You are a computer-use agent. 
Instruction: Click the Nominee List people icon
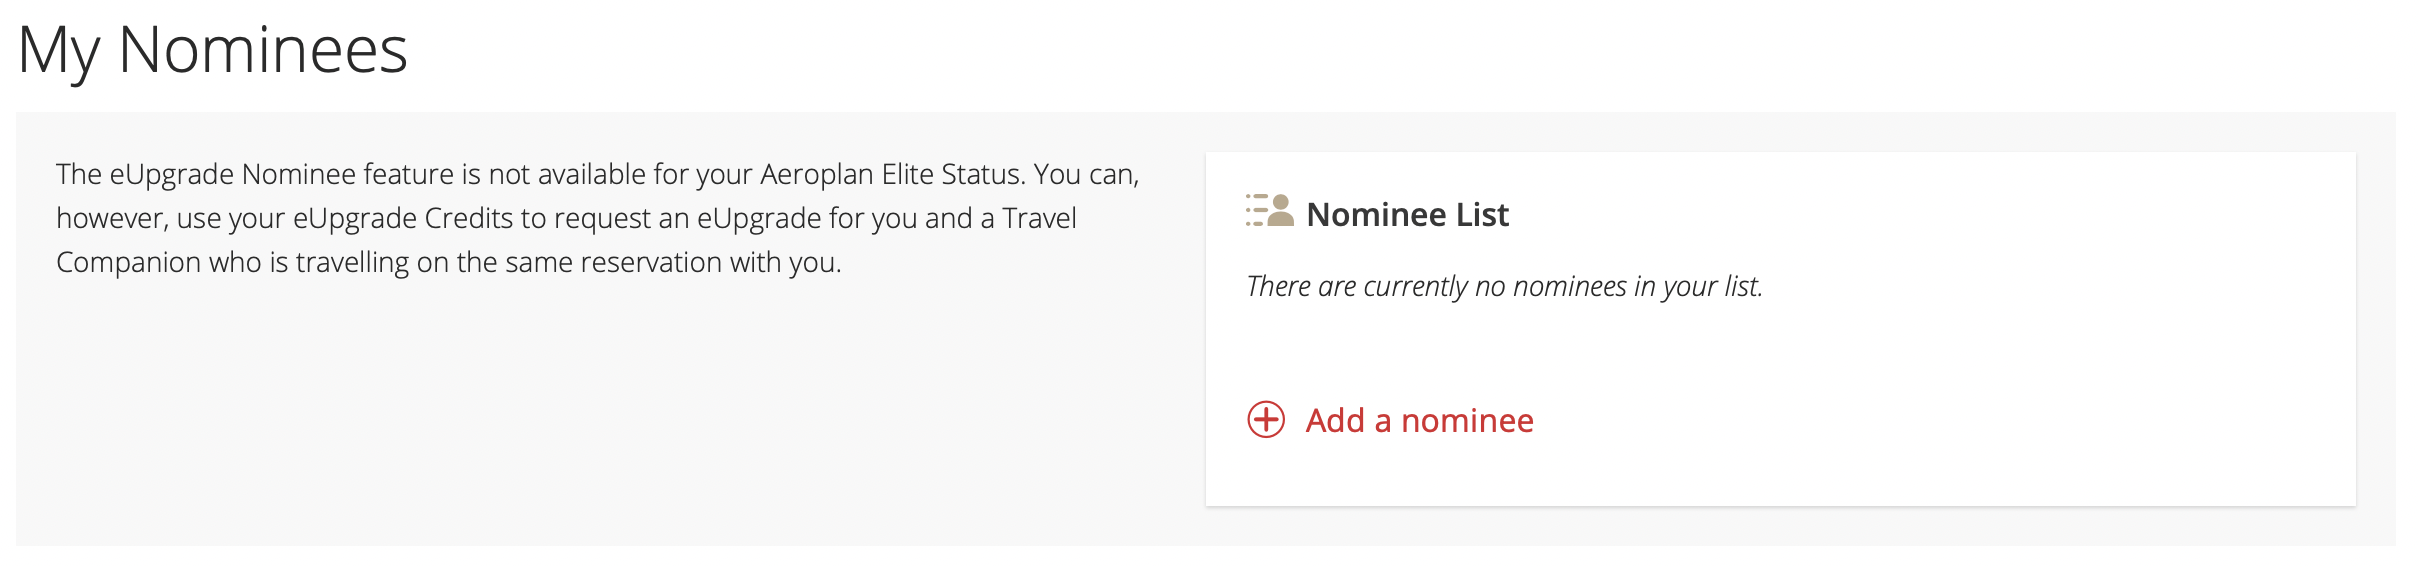1269,211
